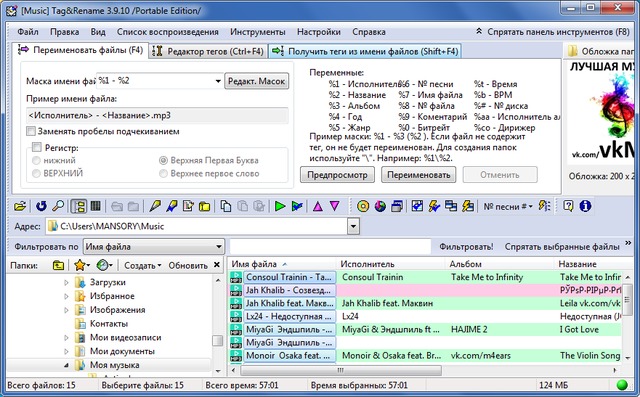Image resolution: width=640 pixels, height=397 pixels.
Task: Open the Настройки menu
Action: 319,32
